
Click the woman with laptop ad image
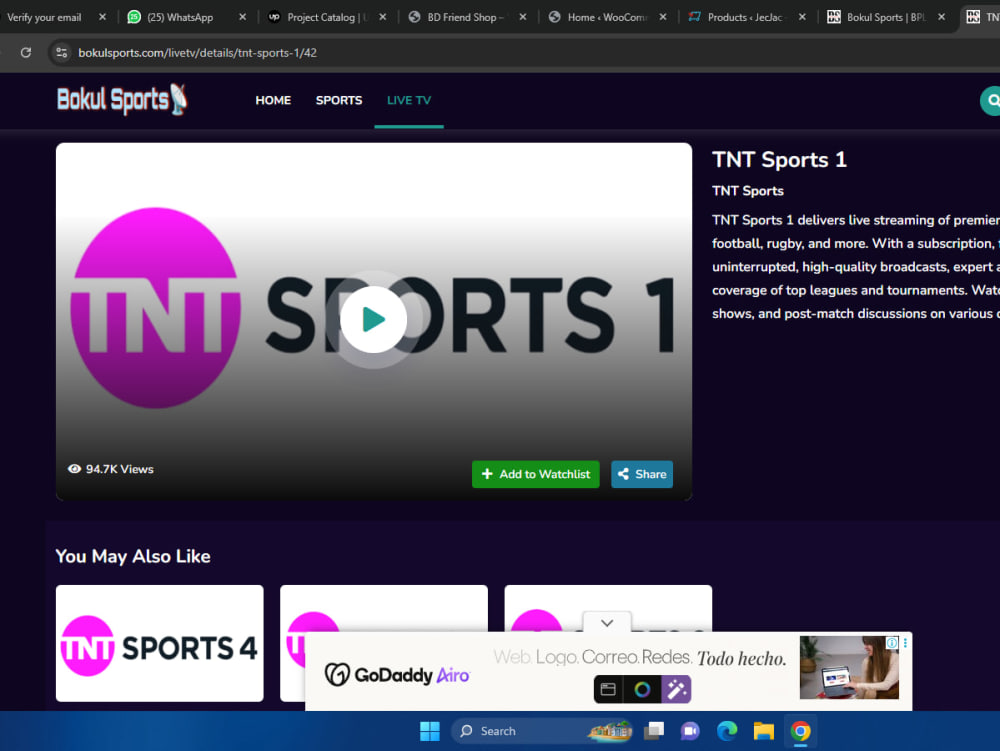pos(849,667)
